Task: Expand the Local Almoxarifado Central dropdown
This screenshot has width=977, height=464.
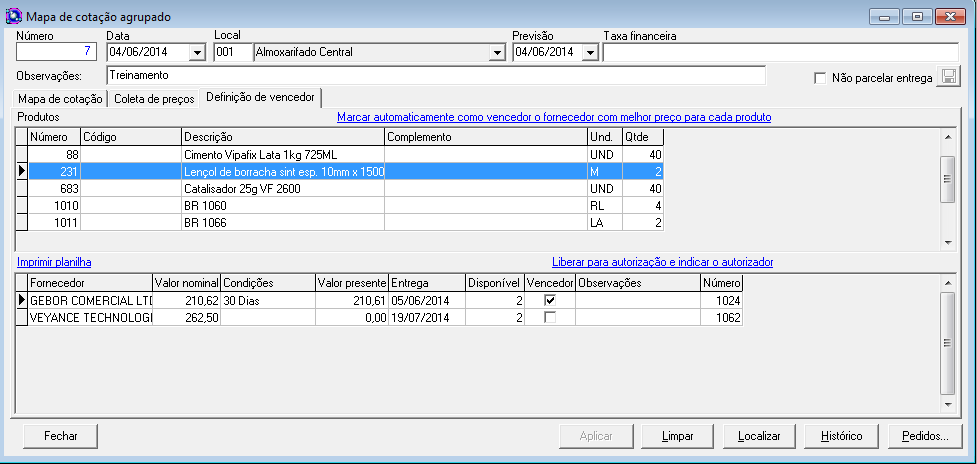Action: click(x=496, y=52)
